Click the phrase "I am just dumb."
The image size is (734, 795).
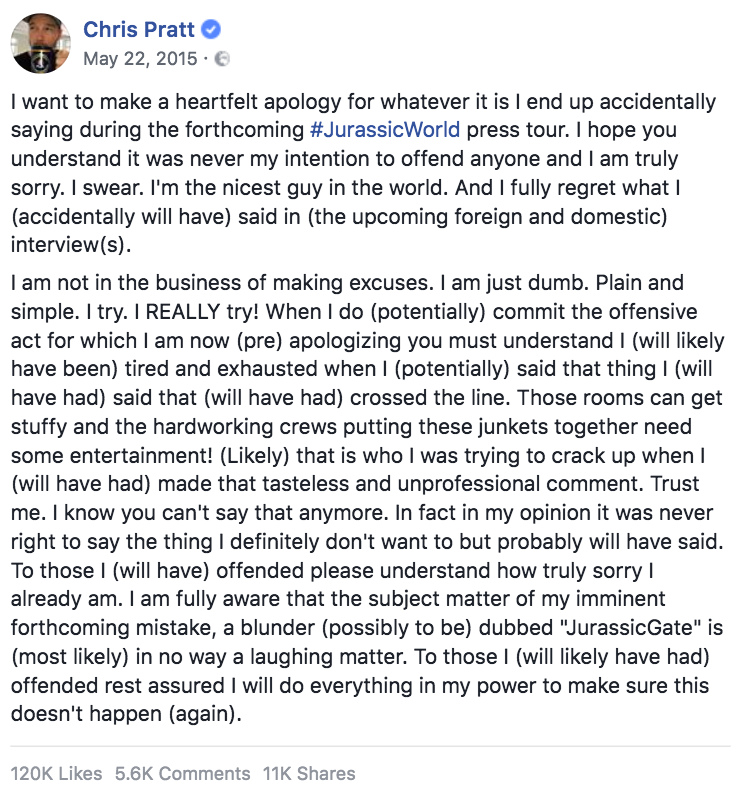click(x=514, y=283)
